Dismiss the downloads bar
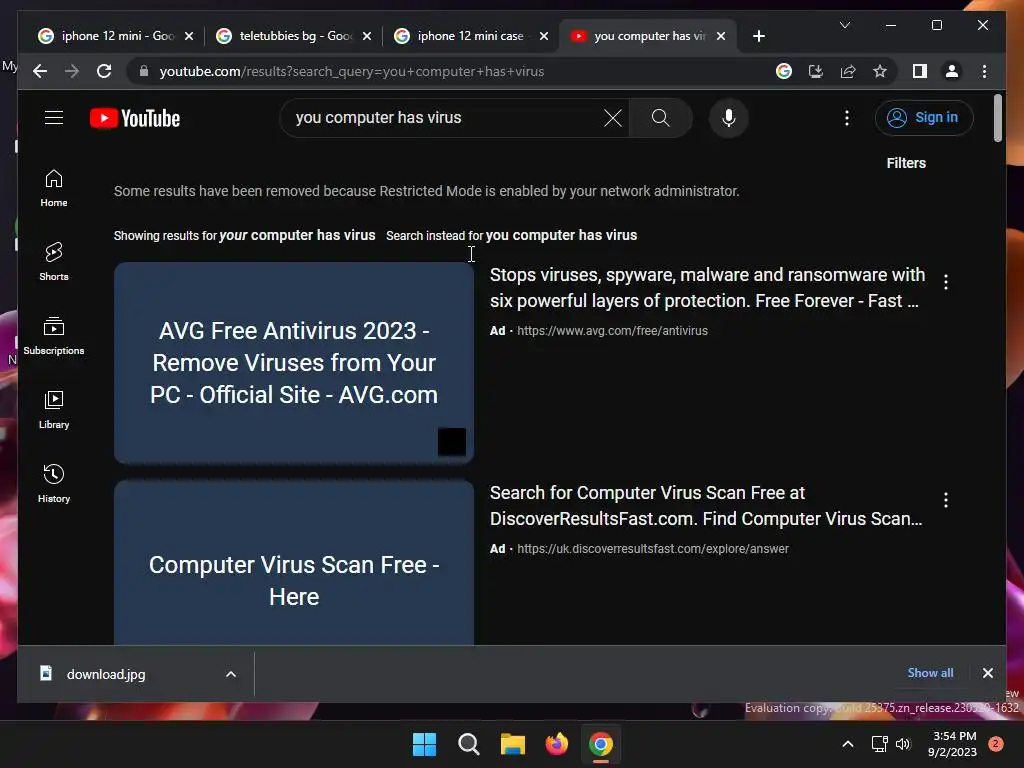The height and width of the screenshot is (768, 1024). point(987,673)
